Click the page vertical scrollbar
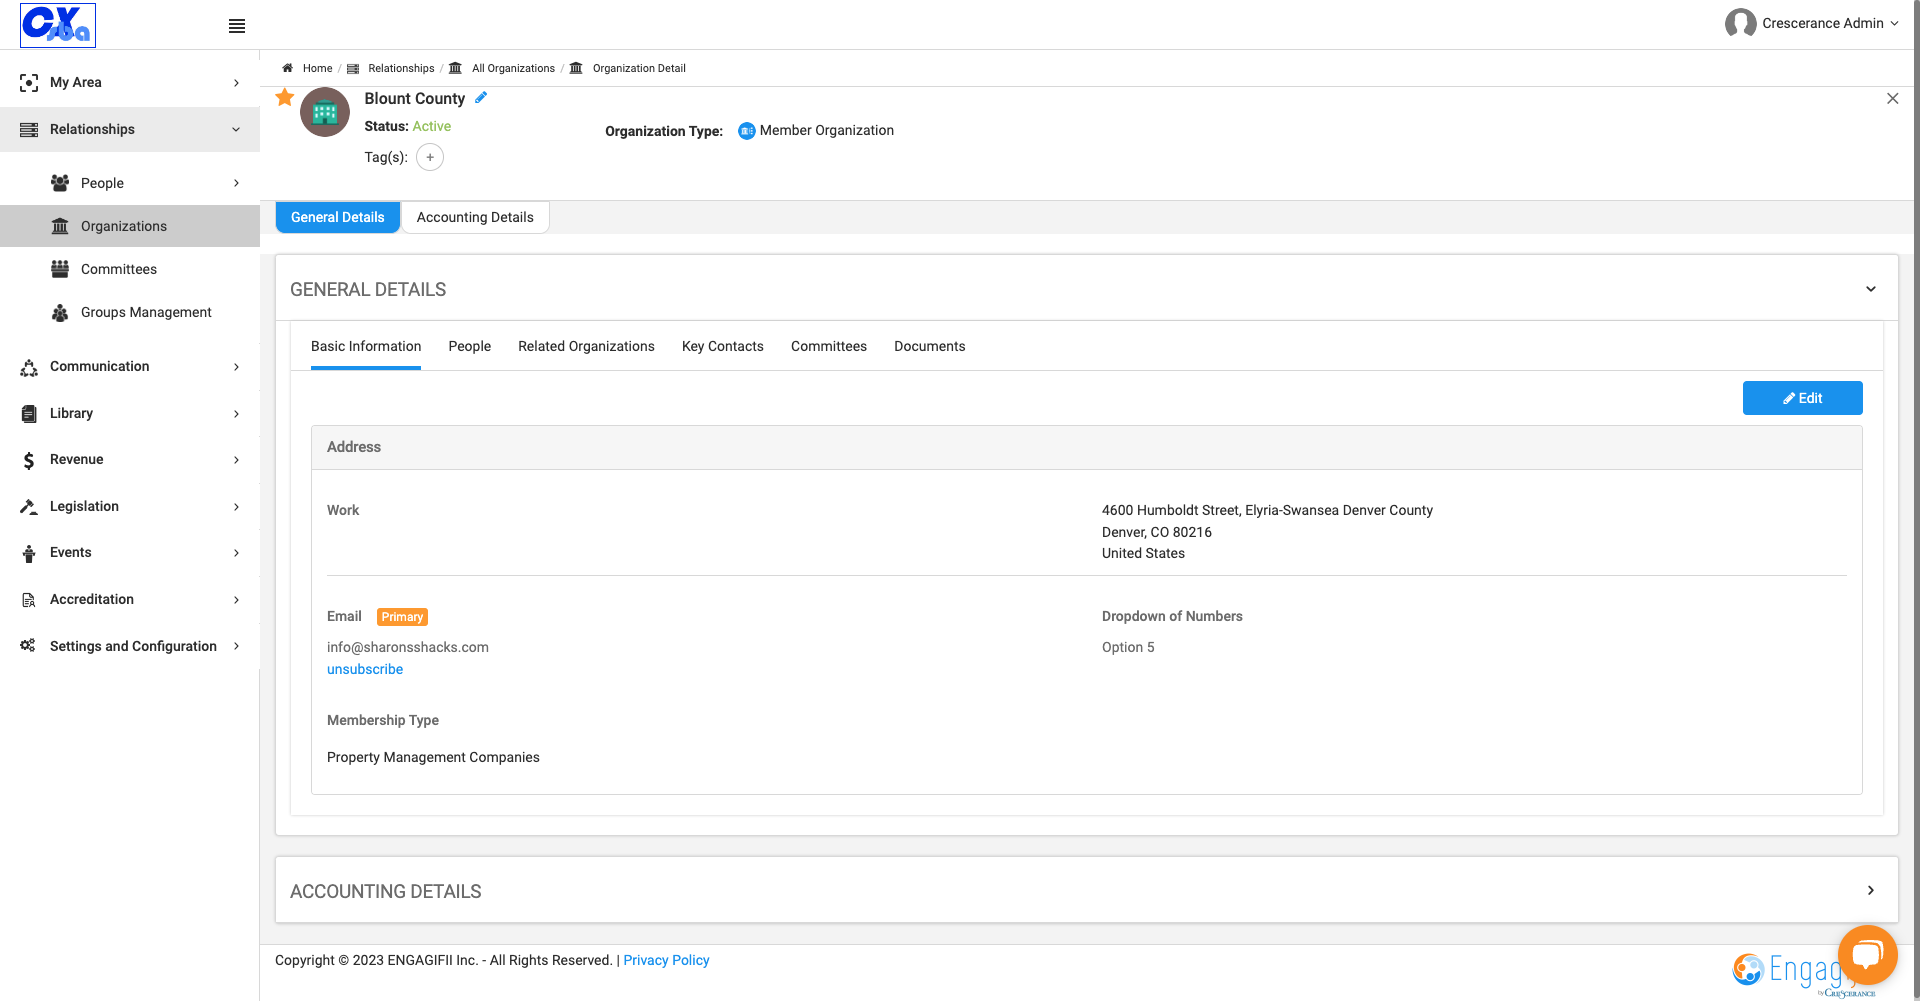Viewport: 1920px width, 1001px height. coord(1916,500)
